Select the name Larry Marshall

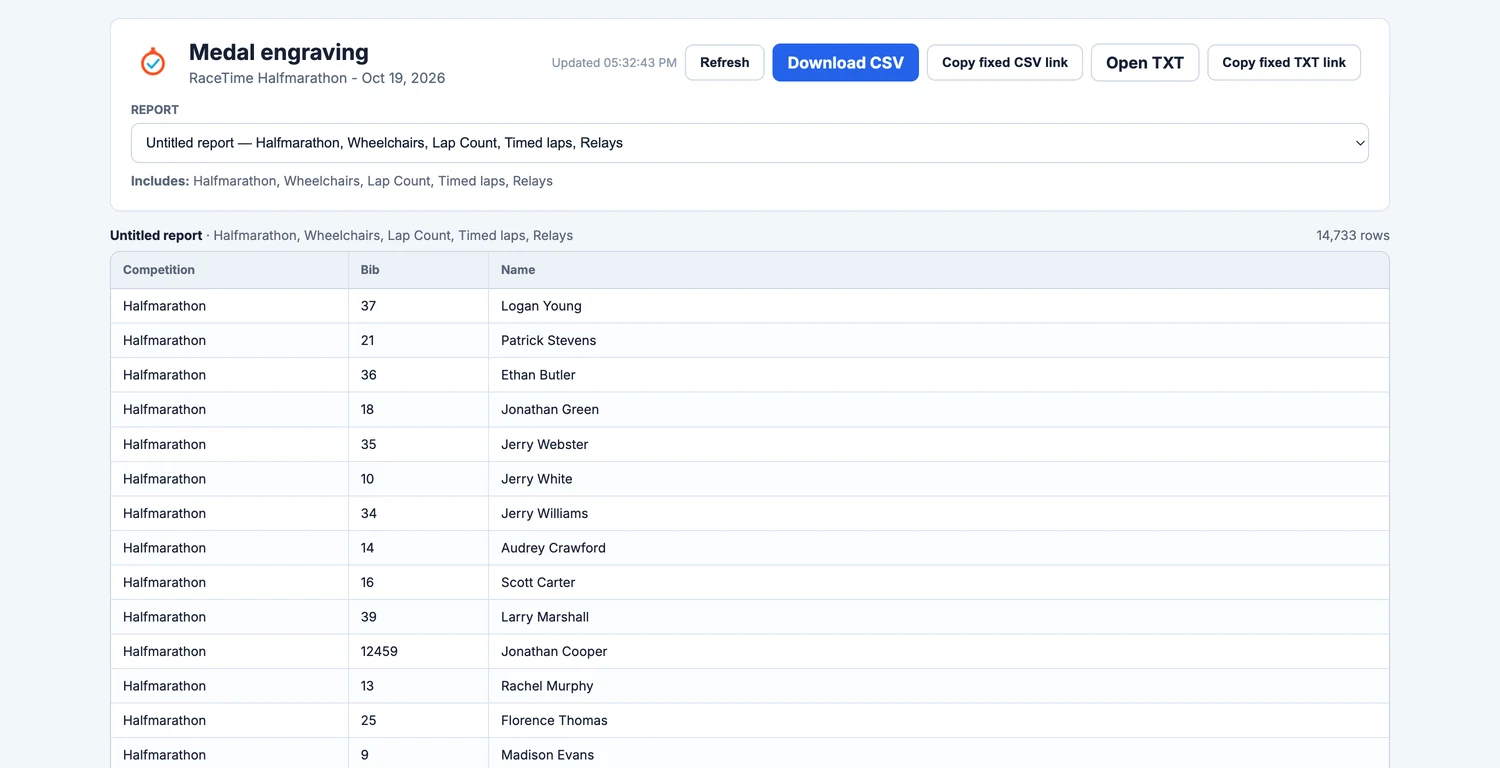click(545, 617)
